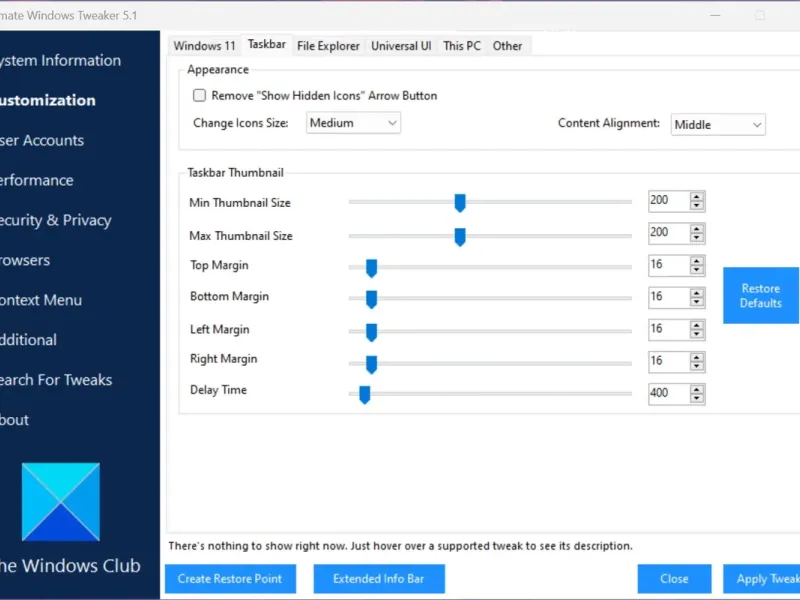Increase Right Margin with up arrow

tap(696, 357)
